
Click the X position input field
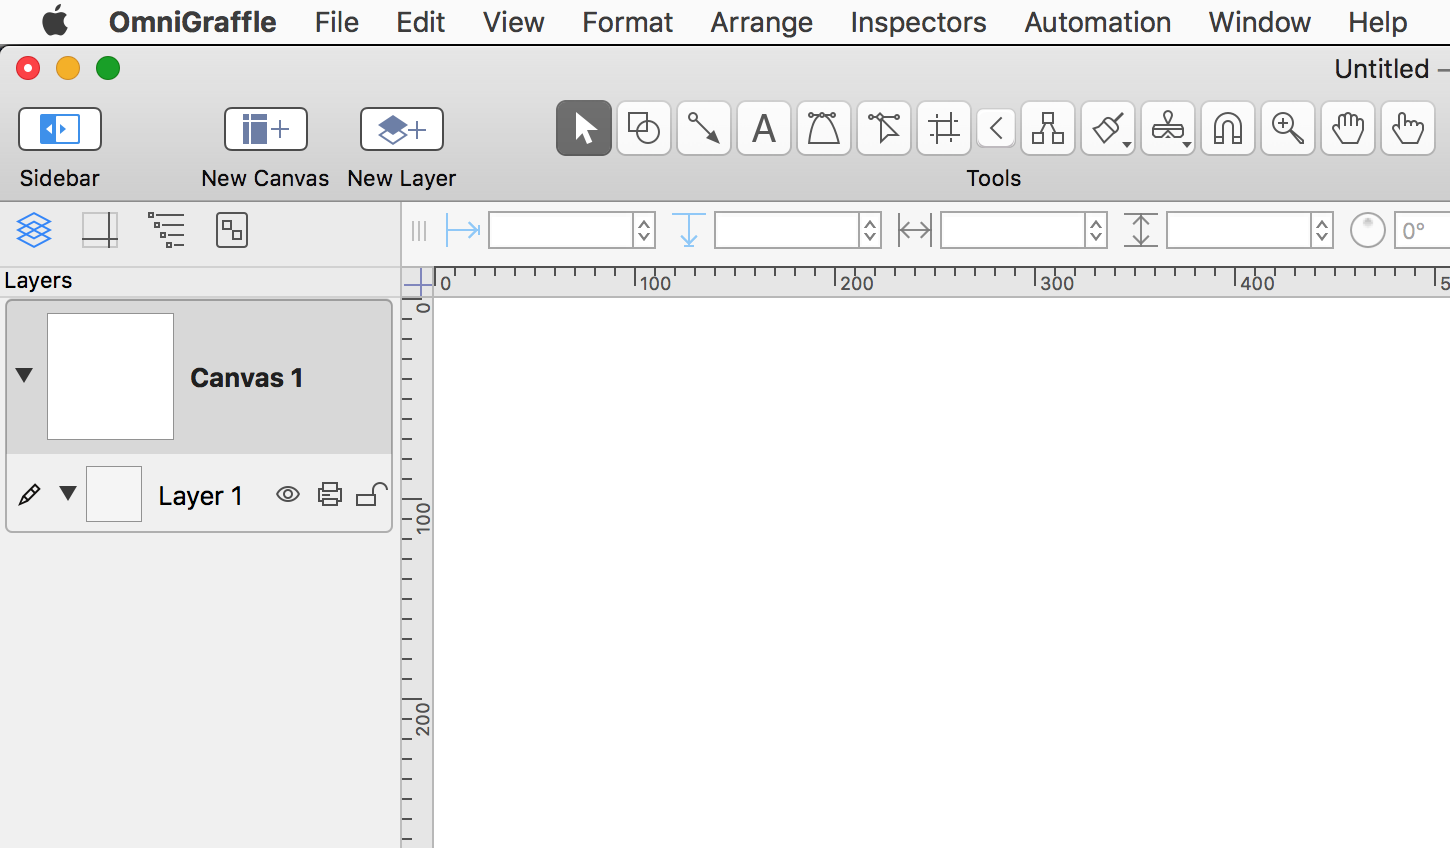560,231
